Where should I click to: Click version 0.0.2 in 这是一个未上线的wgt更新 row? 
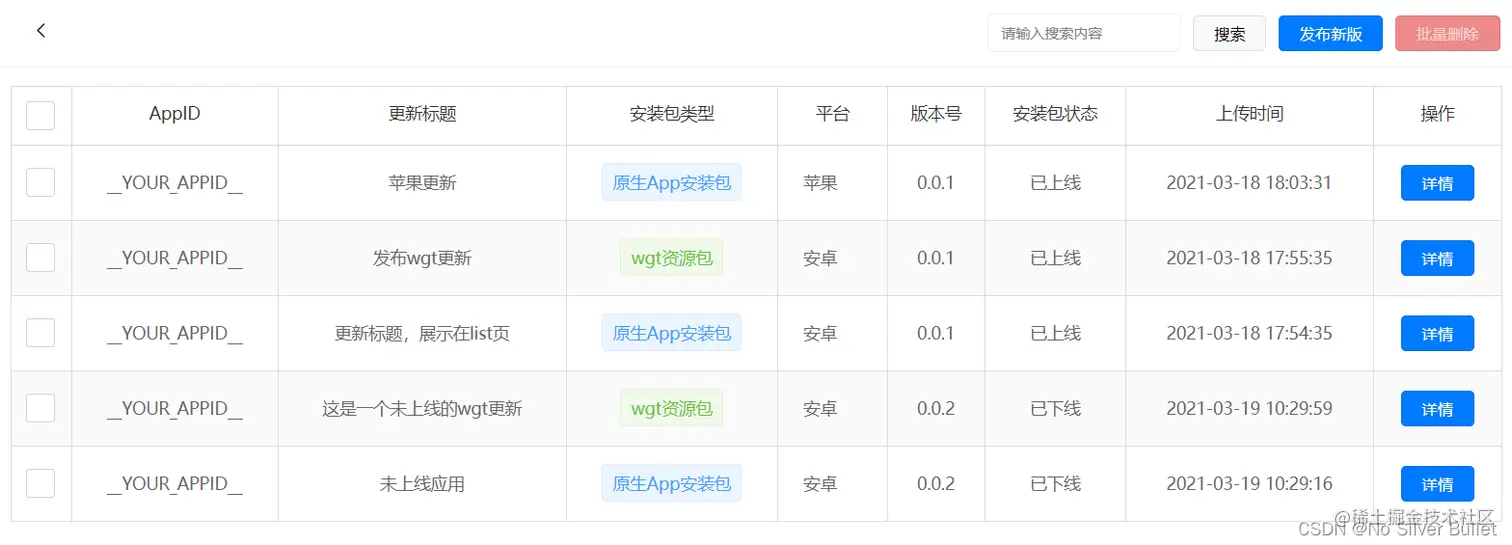point(936,408)
